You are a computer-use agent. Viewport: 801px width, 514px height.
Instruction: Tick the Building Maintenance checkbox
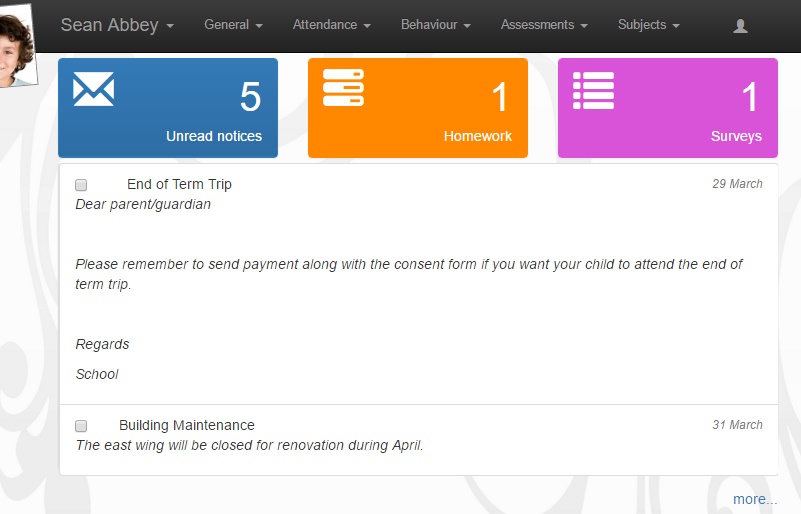pos(81,426)
